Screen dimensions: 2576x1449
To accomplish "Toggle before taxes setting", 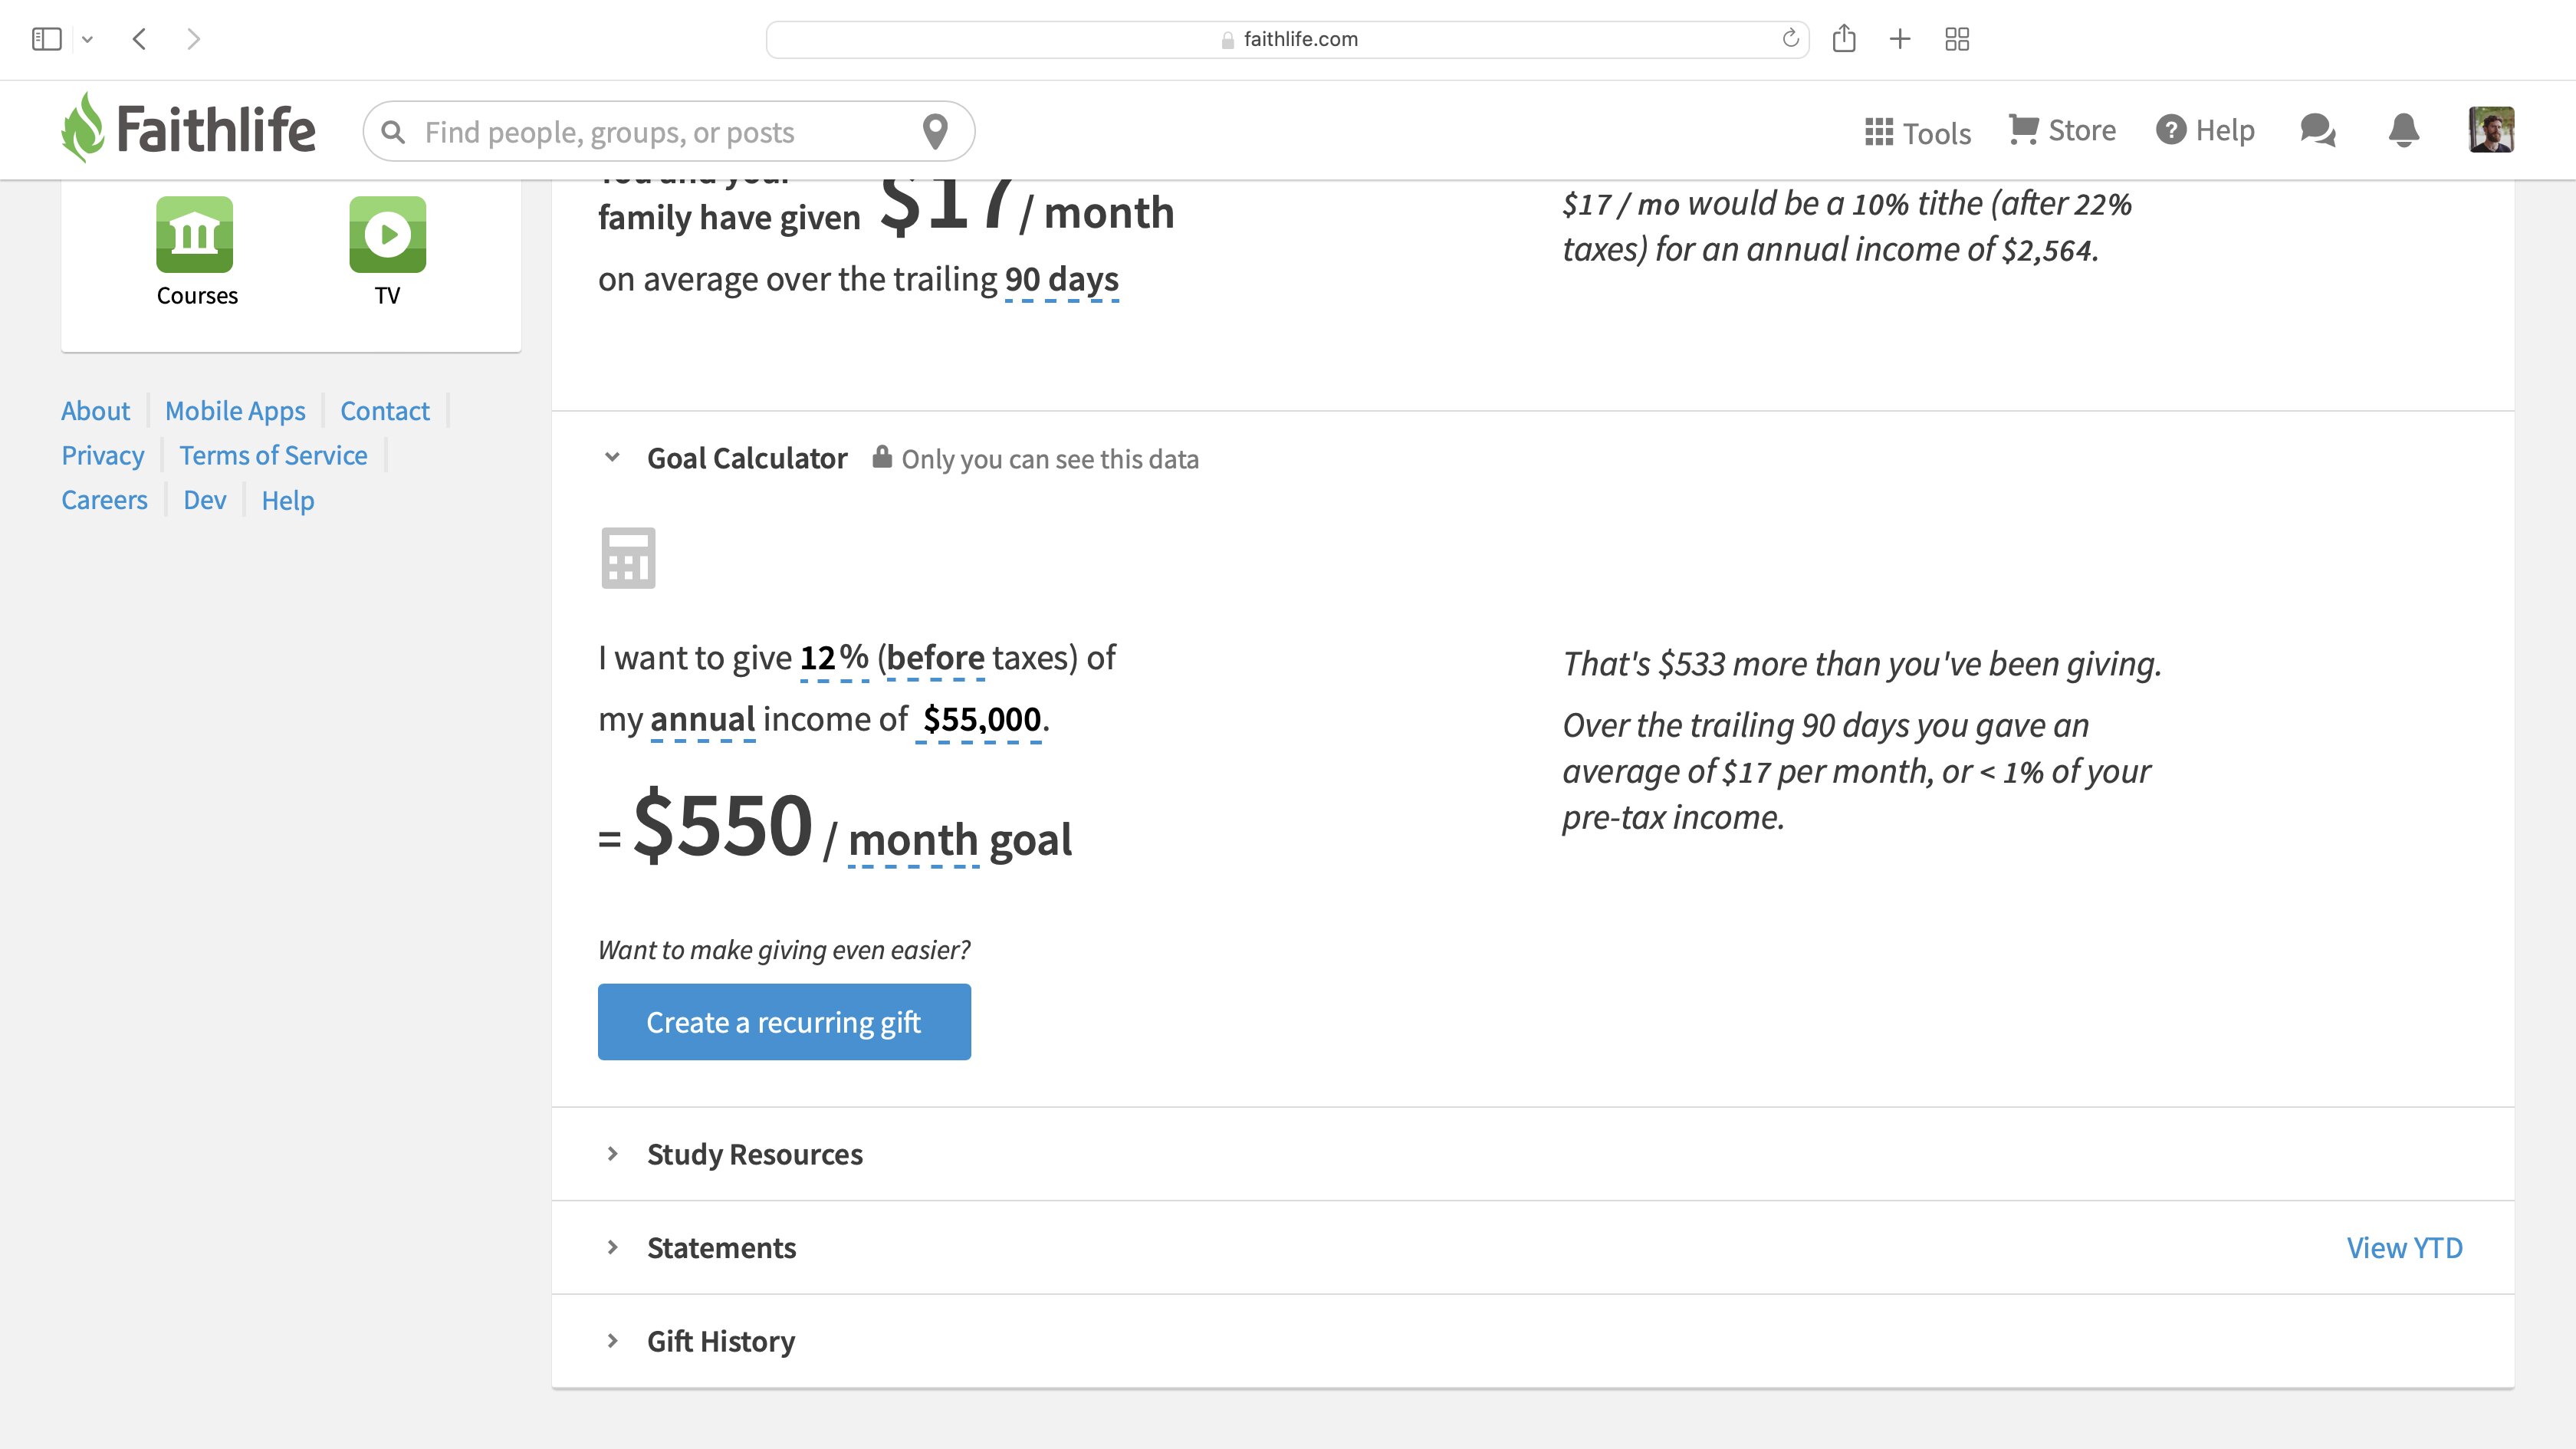I will [x=935, y=658].
